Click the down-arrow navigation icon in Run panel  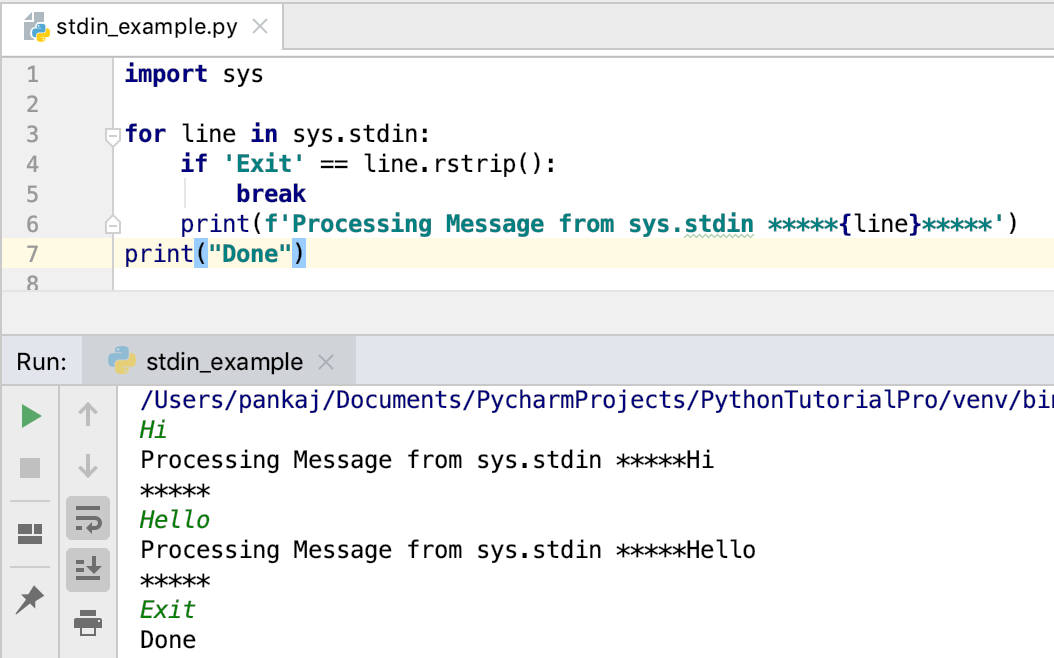[88, 468]
